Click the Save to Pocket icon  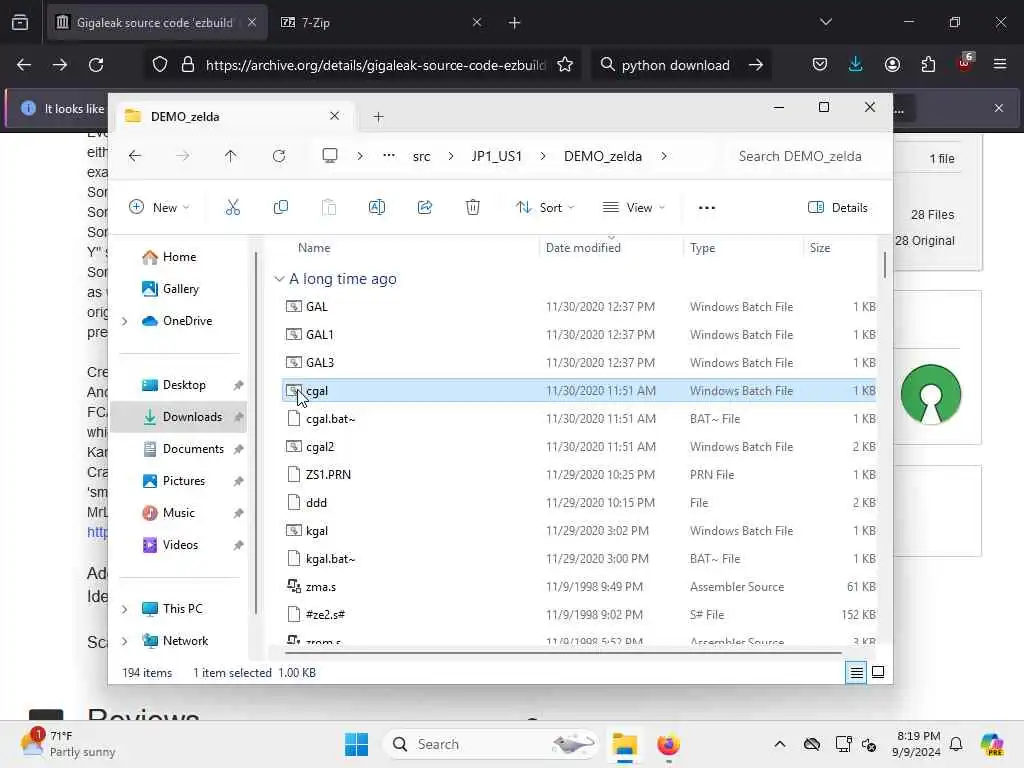(x=820, y=65)
